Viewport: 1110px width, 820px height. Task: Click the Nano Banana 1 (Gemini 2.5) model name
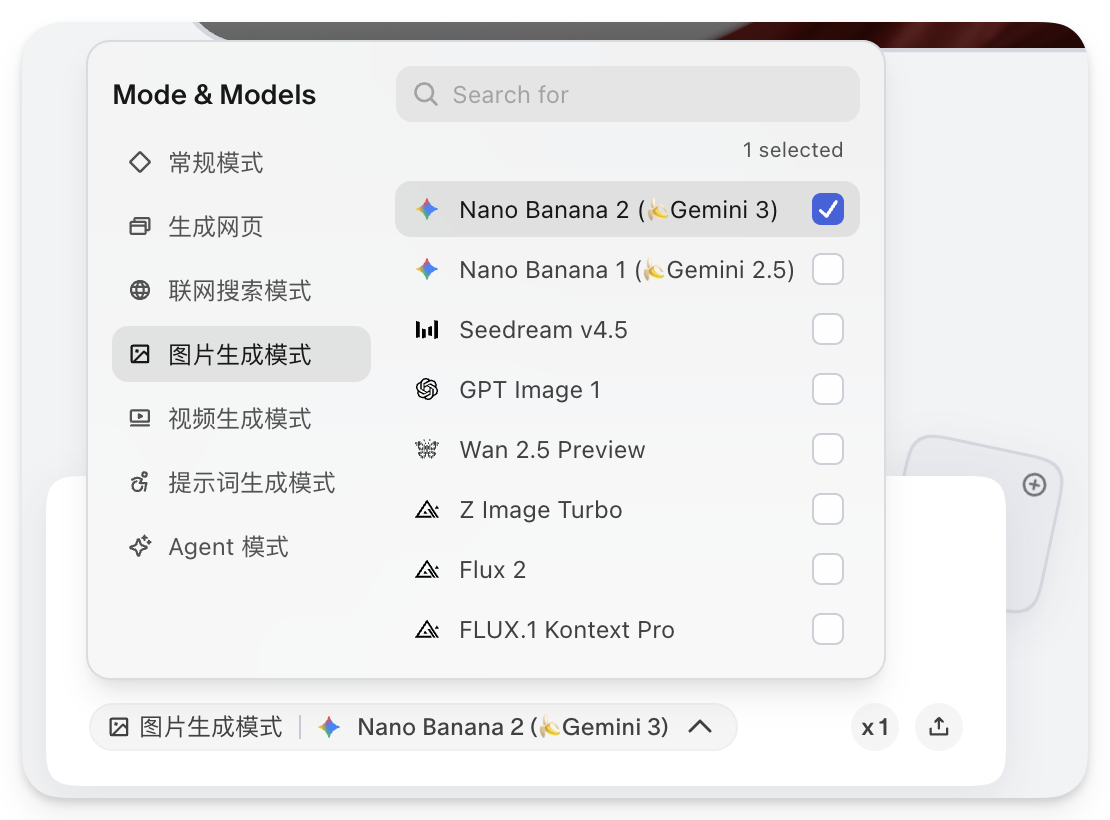coord(626,270)
